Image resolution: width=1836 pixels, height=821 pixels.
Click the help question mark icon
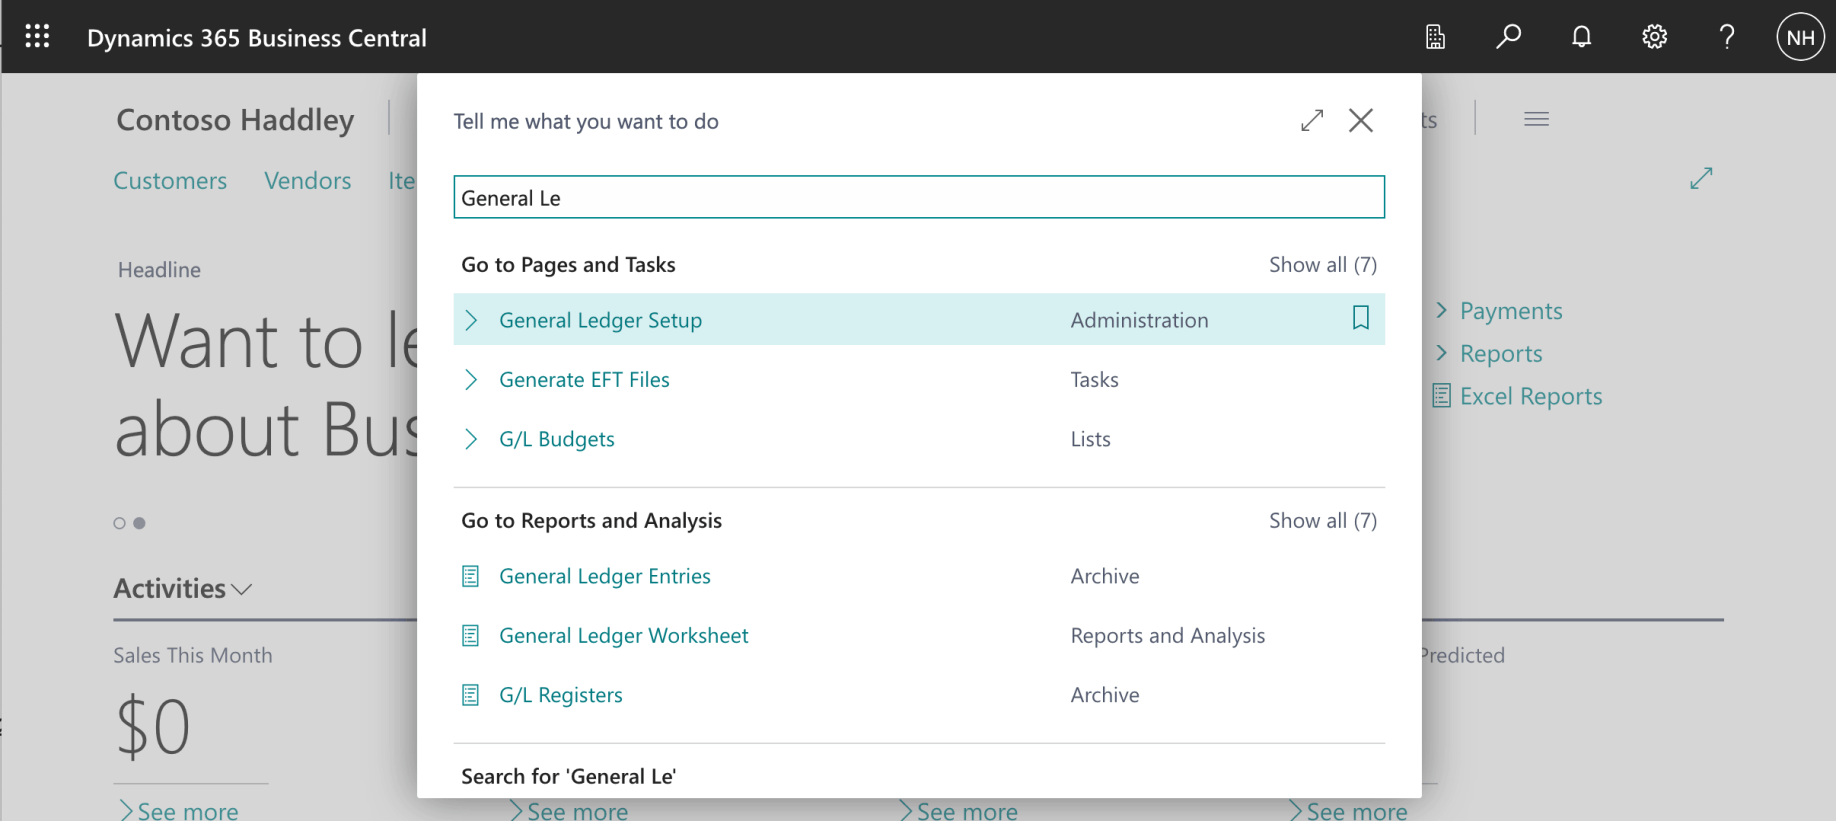[x=1727, y=37]
